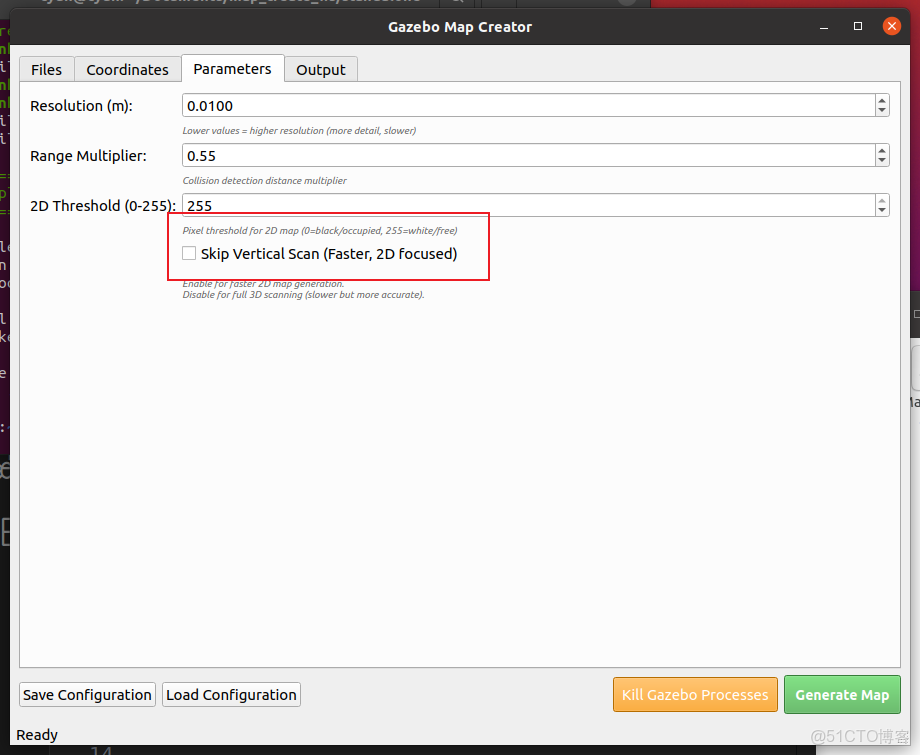The width and height of the screenshot is (920, 755).
Task: Click 'Disable for full 3D scanning' hint text
Action: point(303,294)
